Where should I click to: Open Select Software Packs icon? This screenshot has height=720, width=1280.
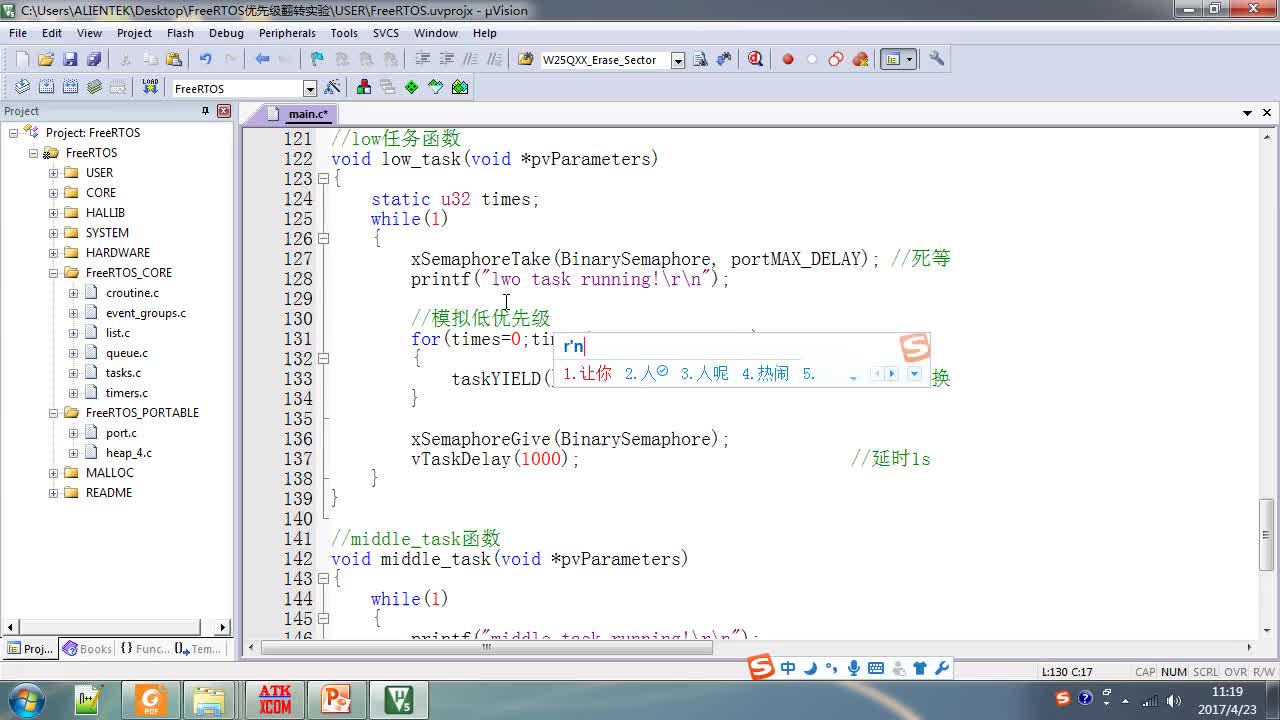[436, 88]
